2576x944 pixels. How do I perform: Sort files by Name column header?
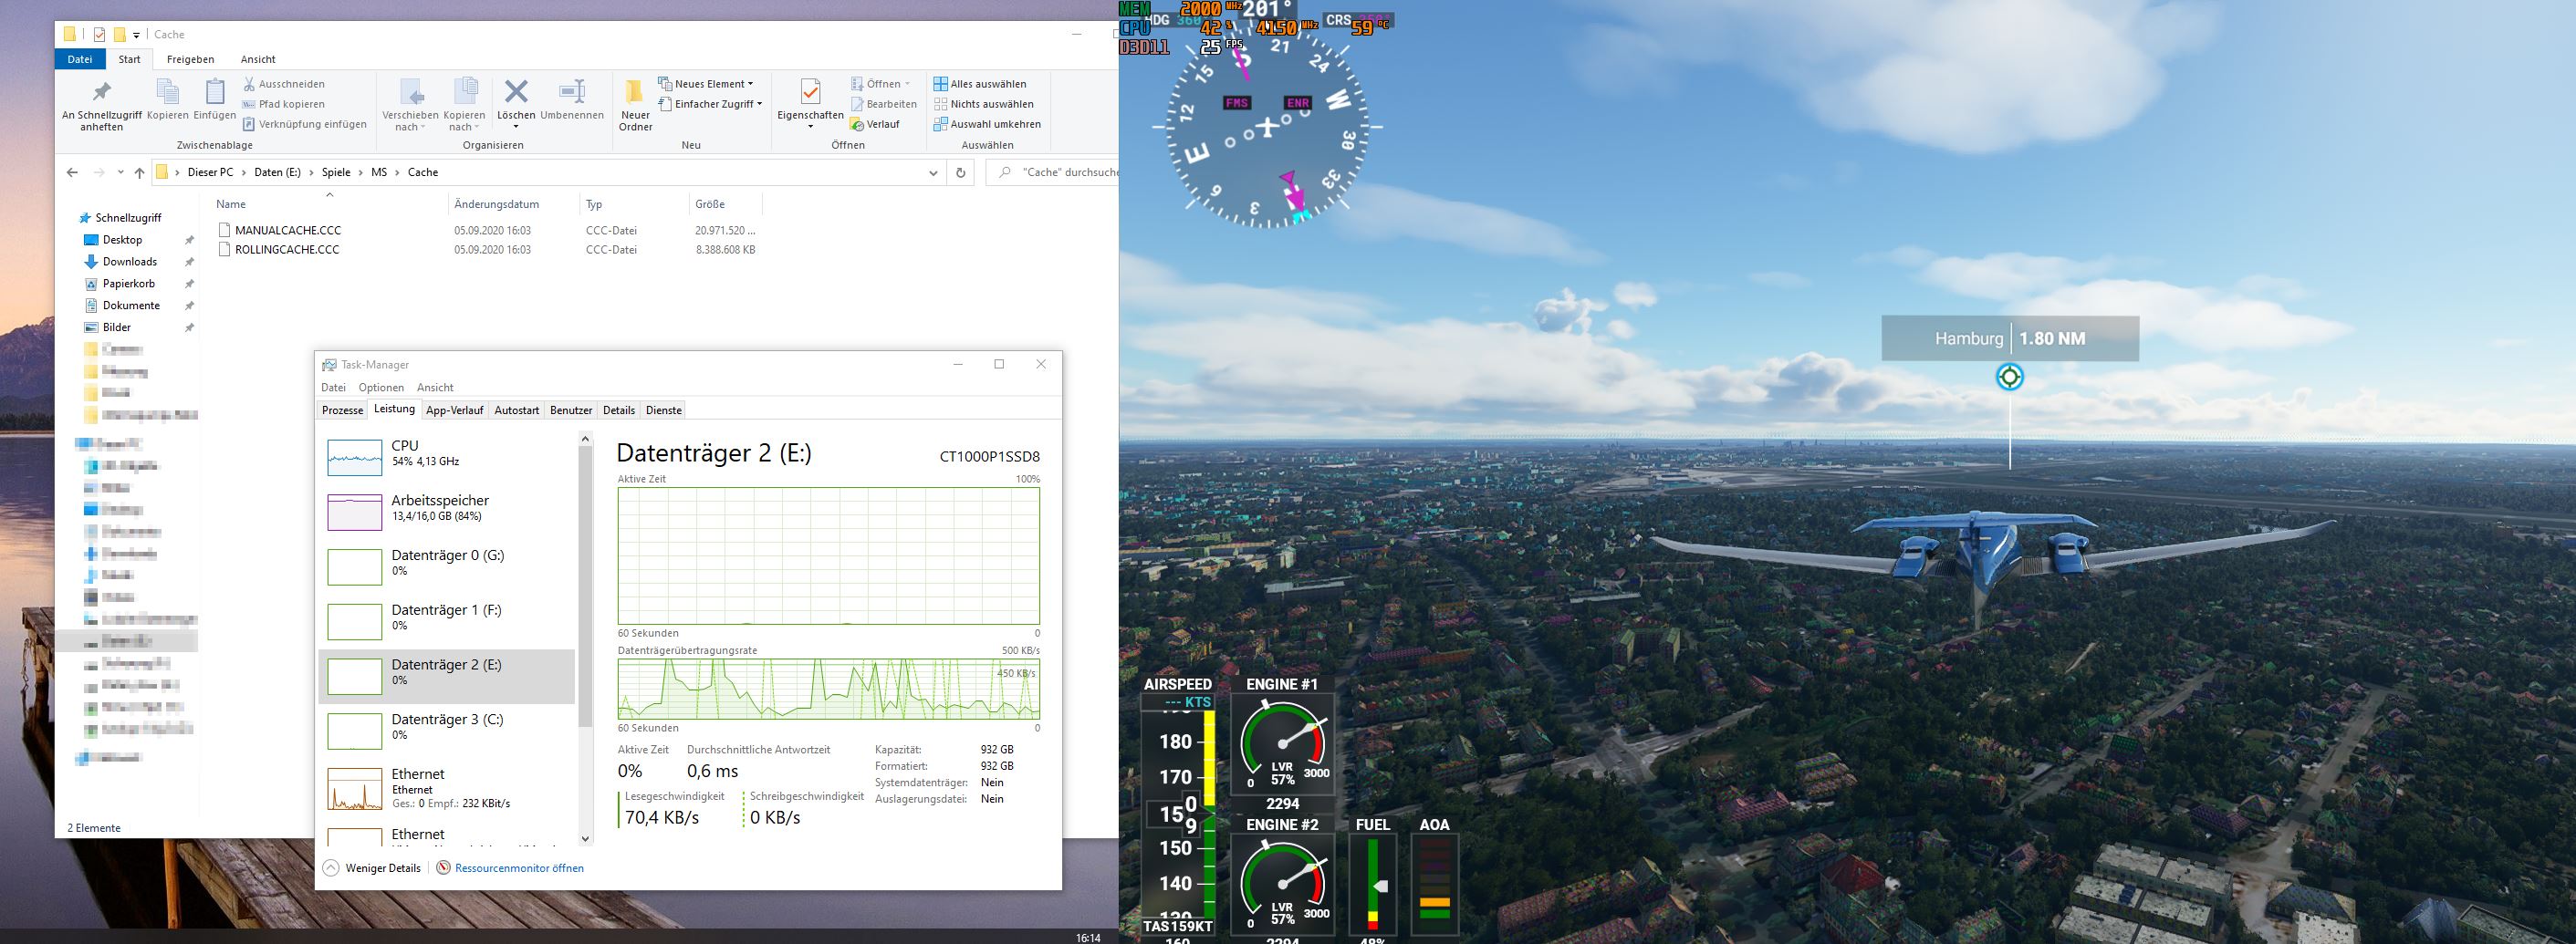(330, 204)
